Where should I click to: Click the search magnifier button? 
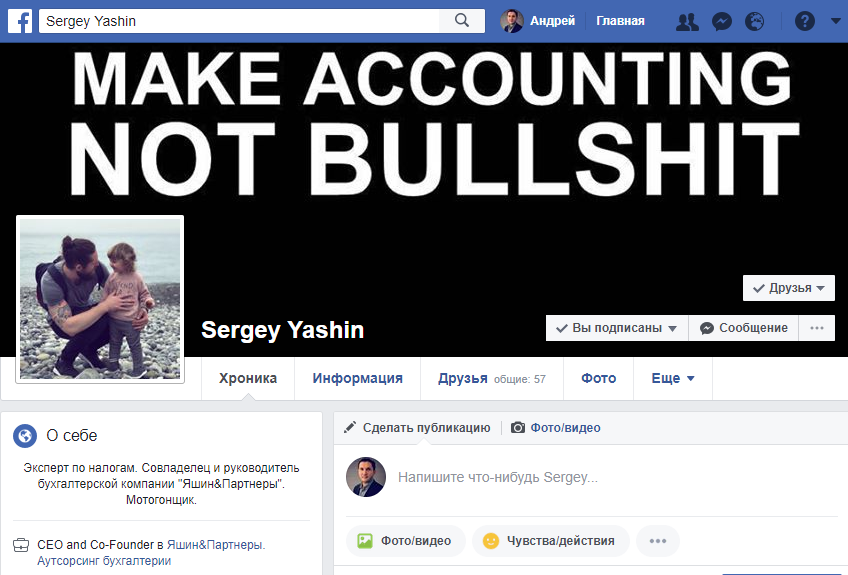[462, 21]
